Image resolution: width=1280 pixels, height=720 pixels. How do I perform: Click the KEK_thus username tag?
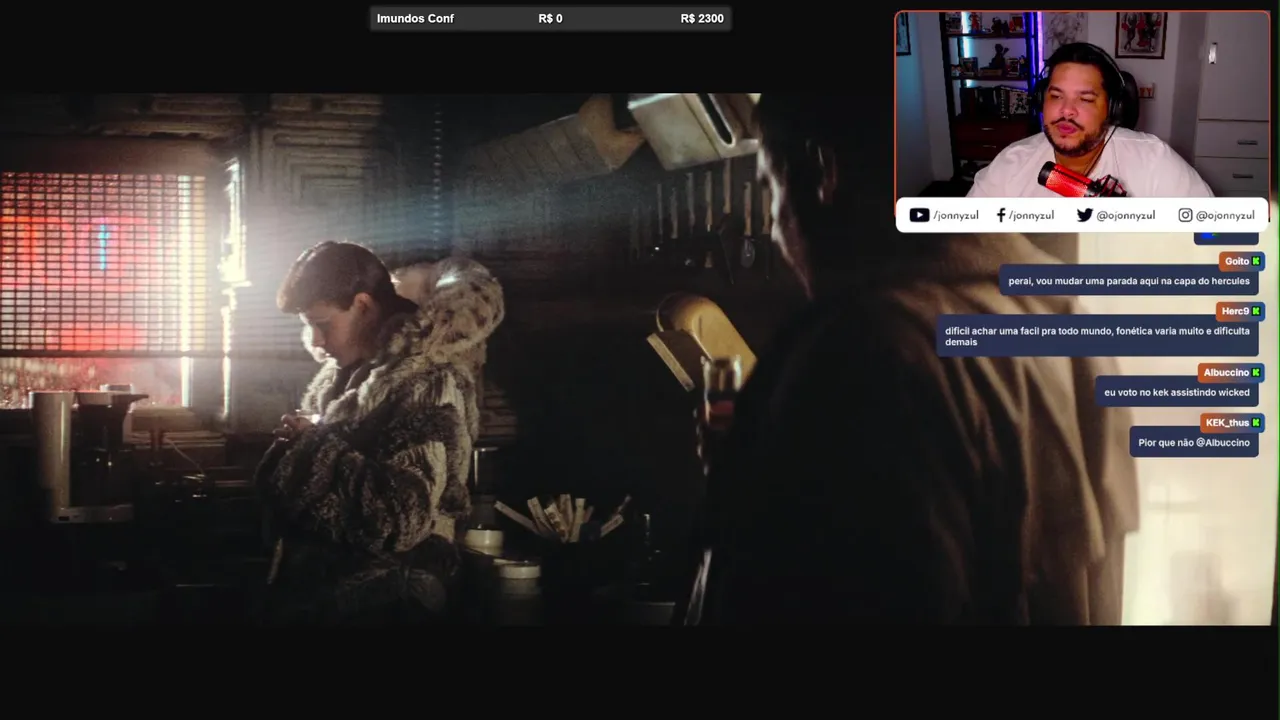(x=1232, y=422)
